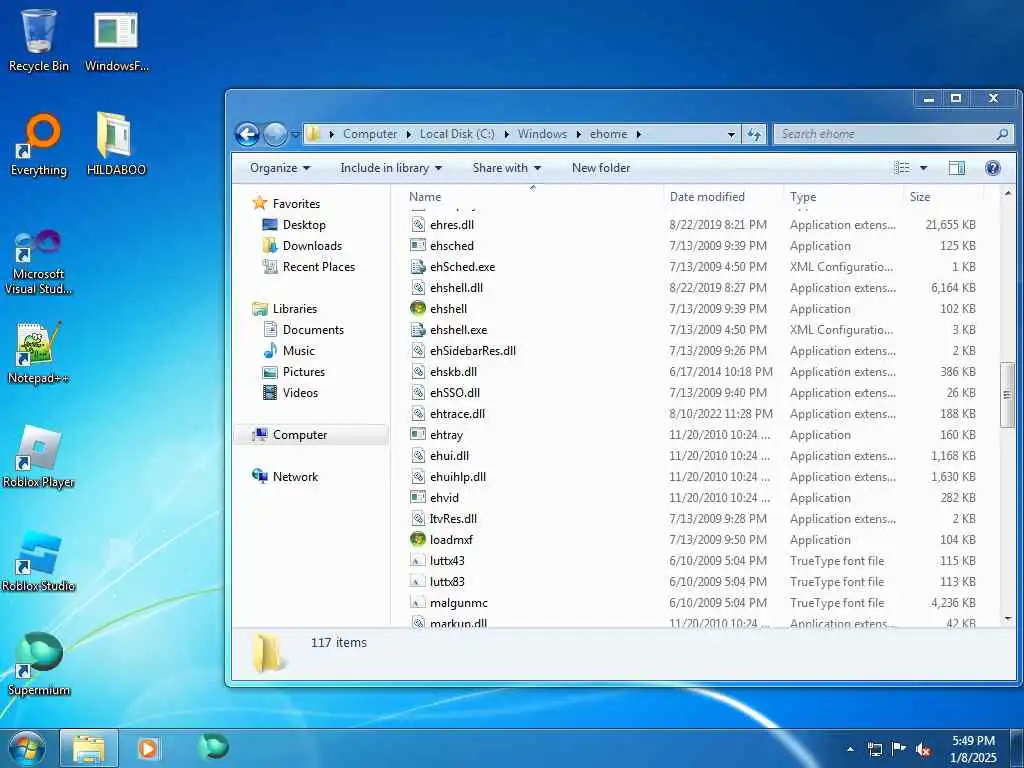The width and height of the screenshot is (1024, 768).
Task: Click the volume muted tray icon
Action: [923, 749]
